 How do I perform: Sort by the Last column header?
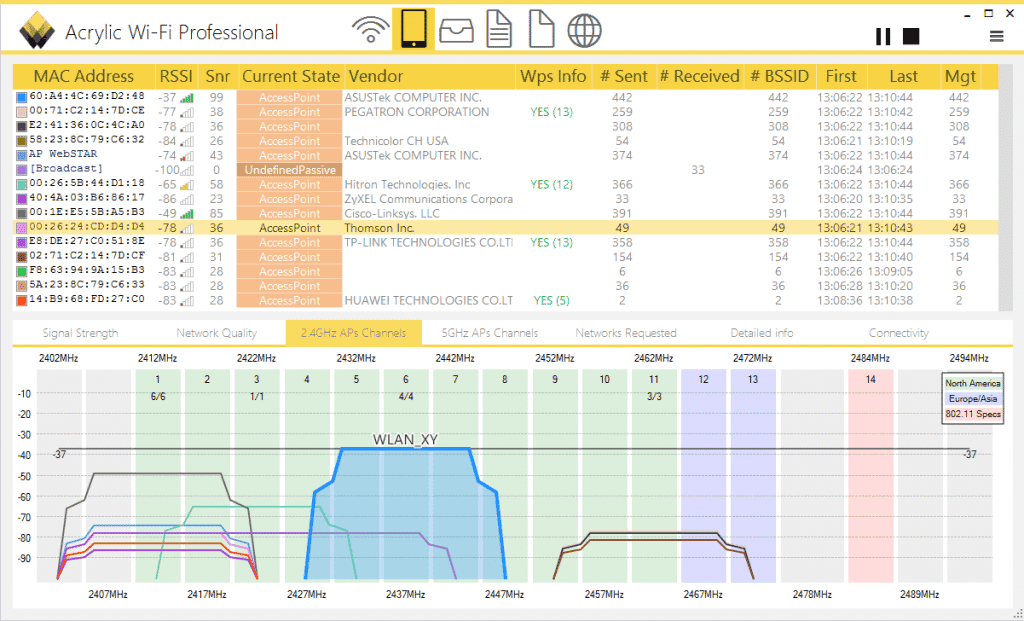click(903, 76)
